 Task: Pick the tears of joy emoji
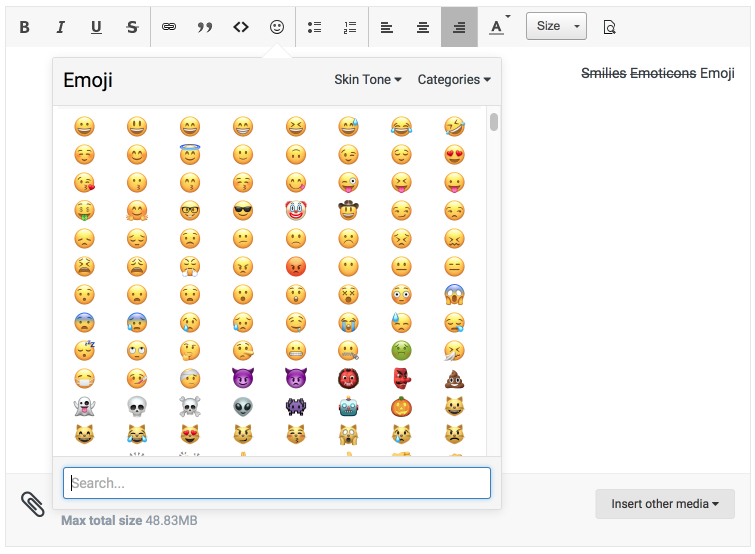(x=401, y=127)
